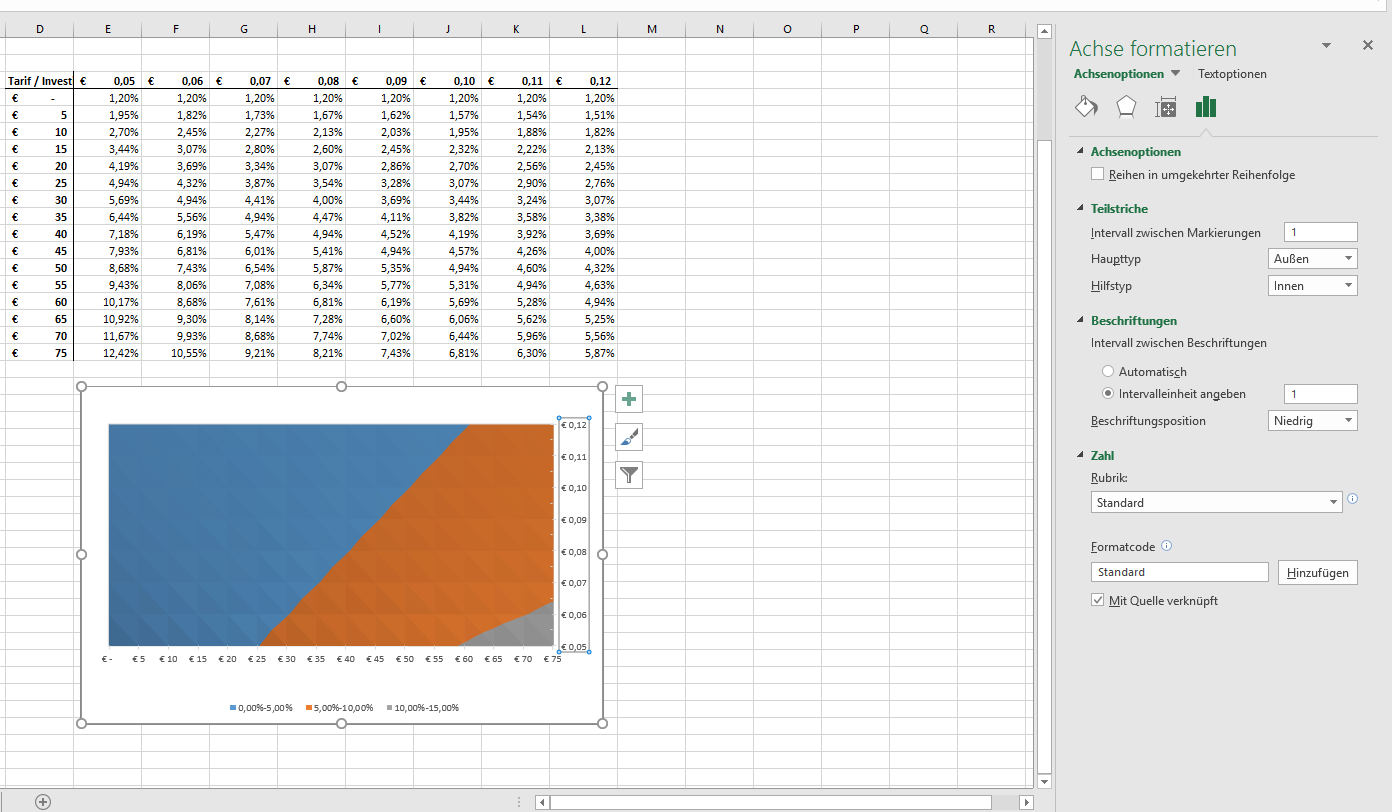Select column M header

point(652,29)
